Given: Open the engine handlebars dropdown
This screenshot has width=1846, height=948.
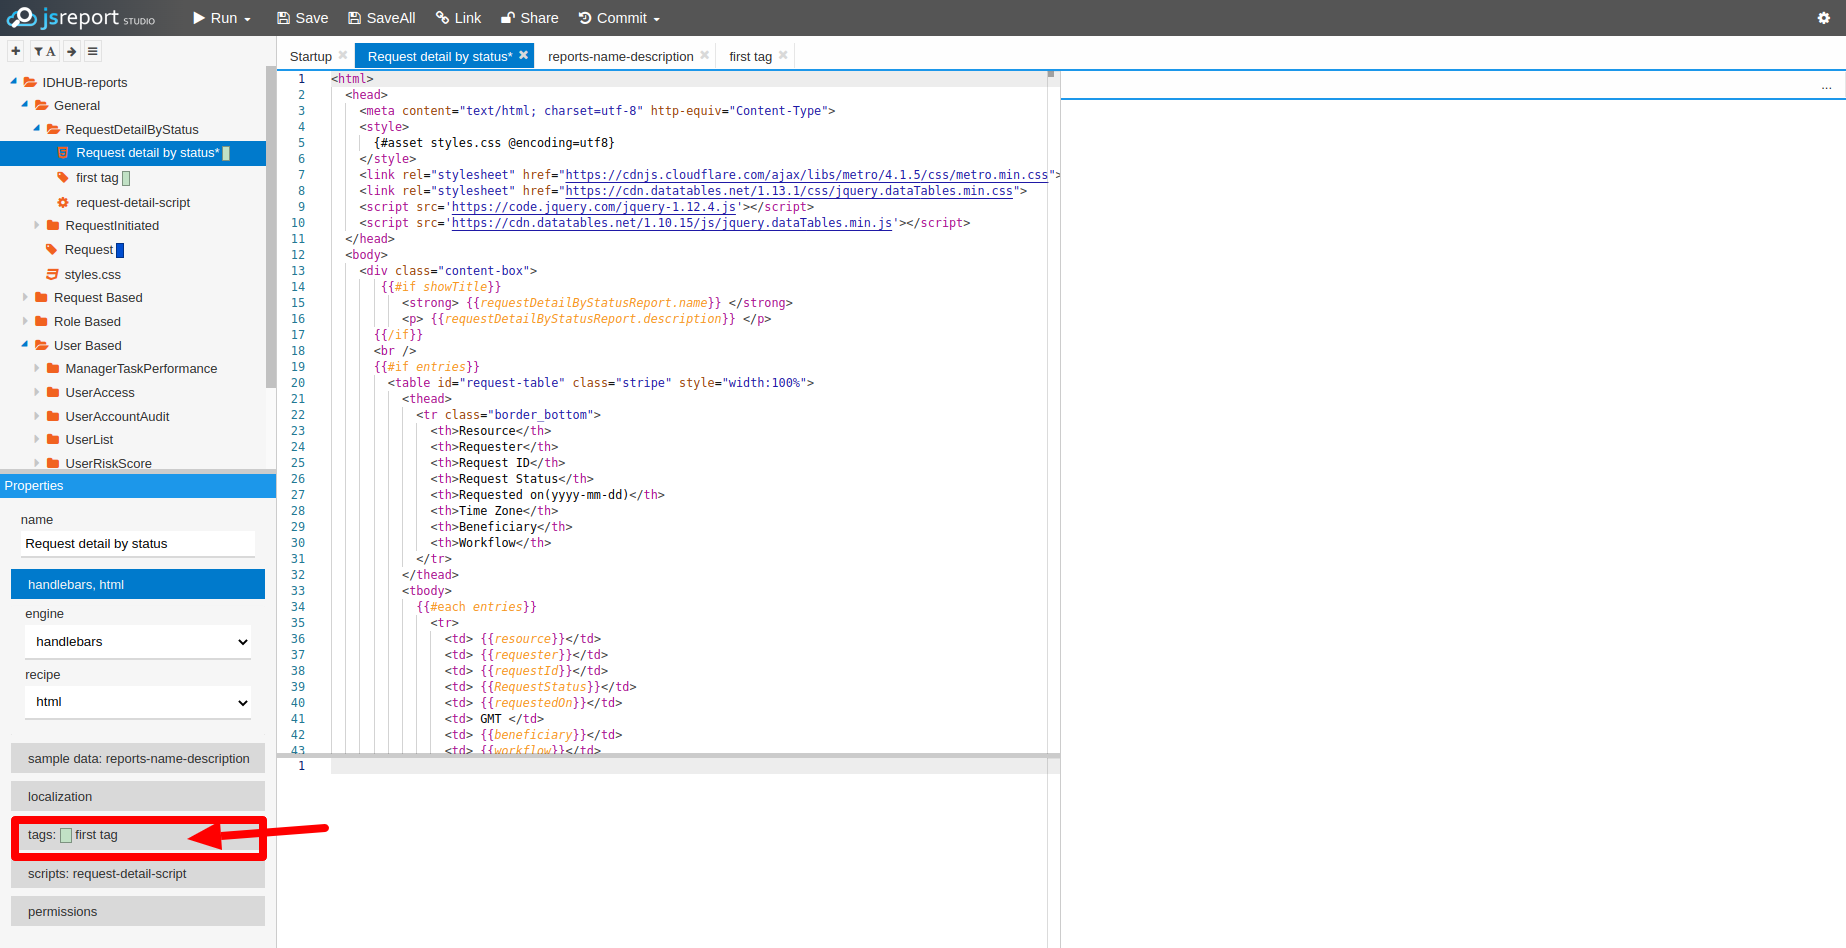Looking at the screenshot, I should (x=138, y=642).
